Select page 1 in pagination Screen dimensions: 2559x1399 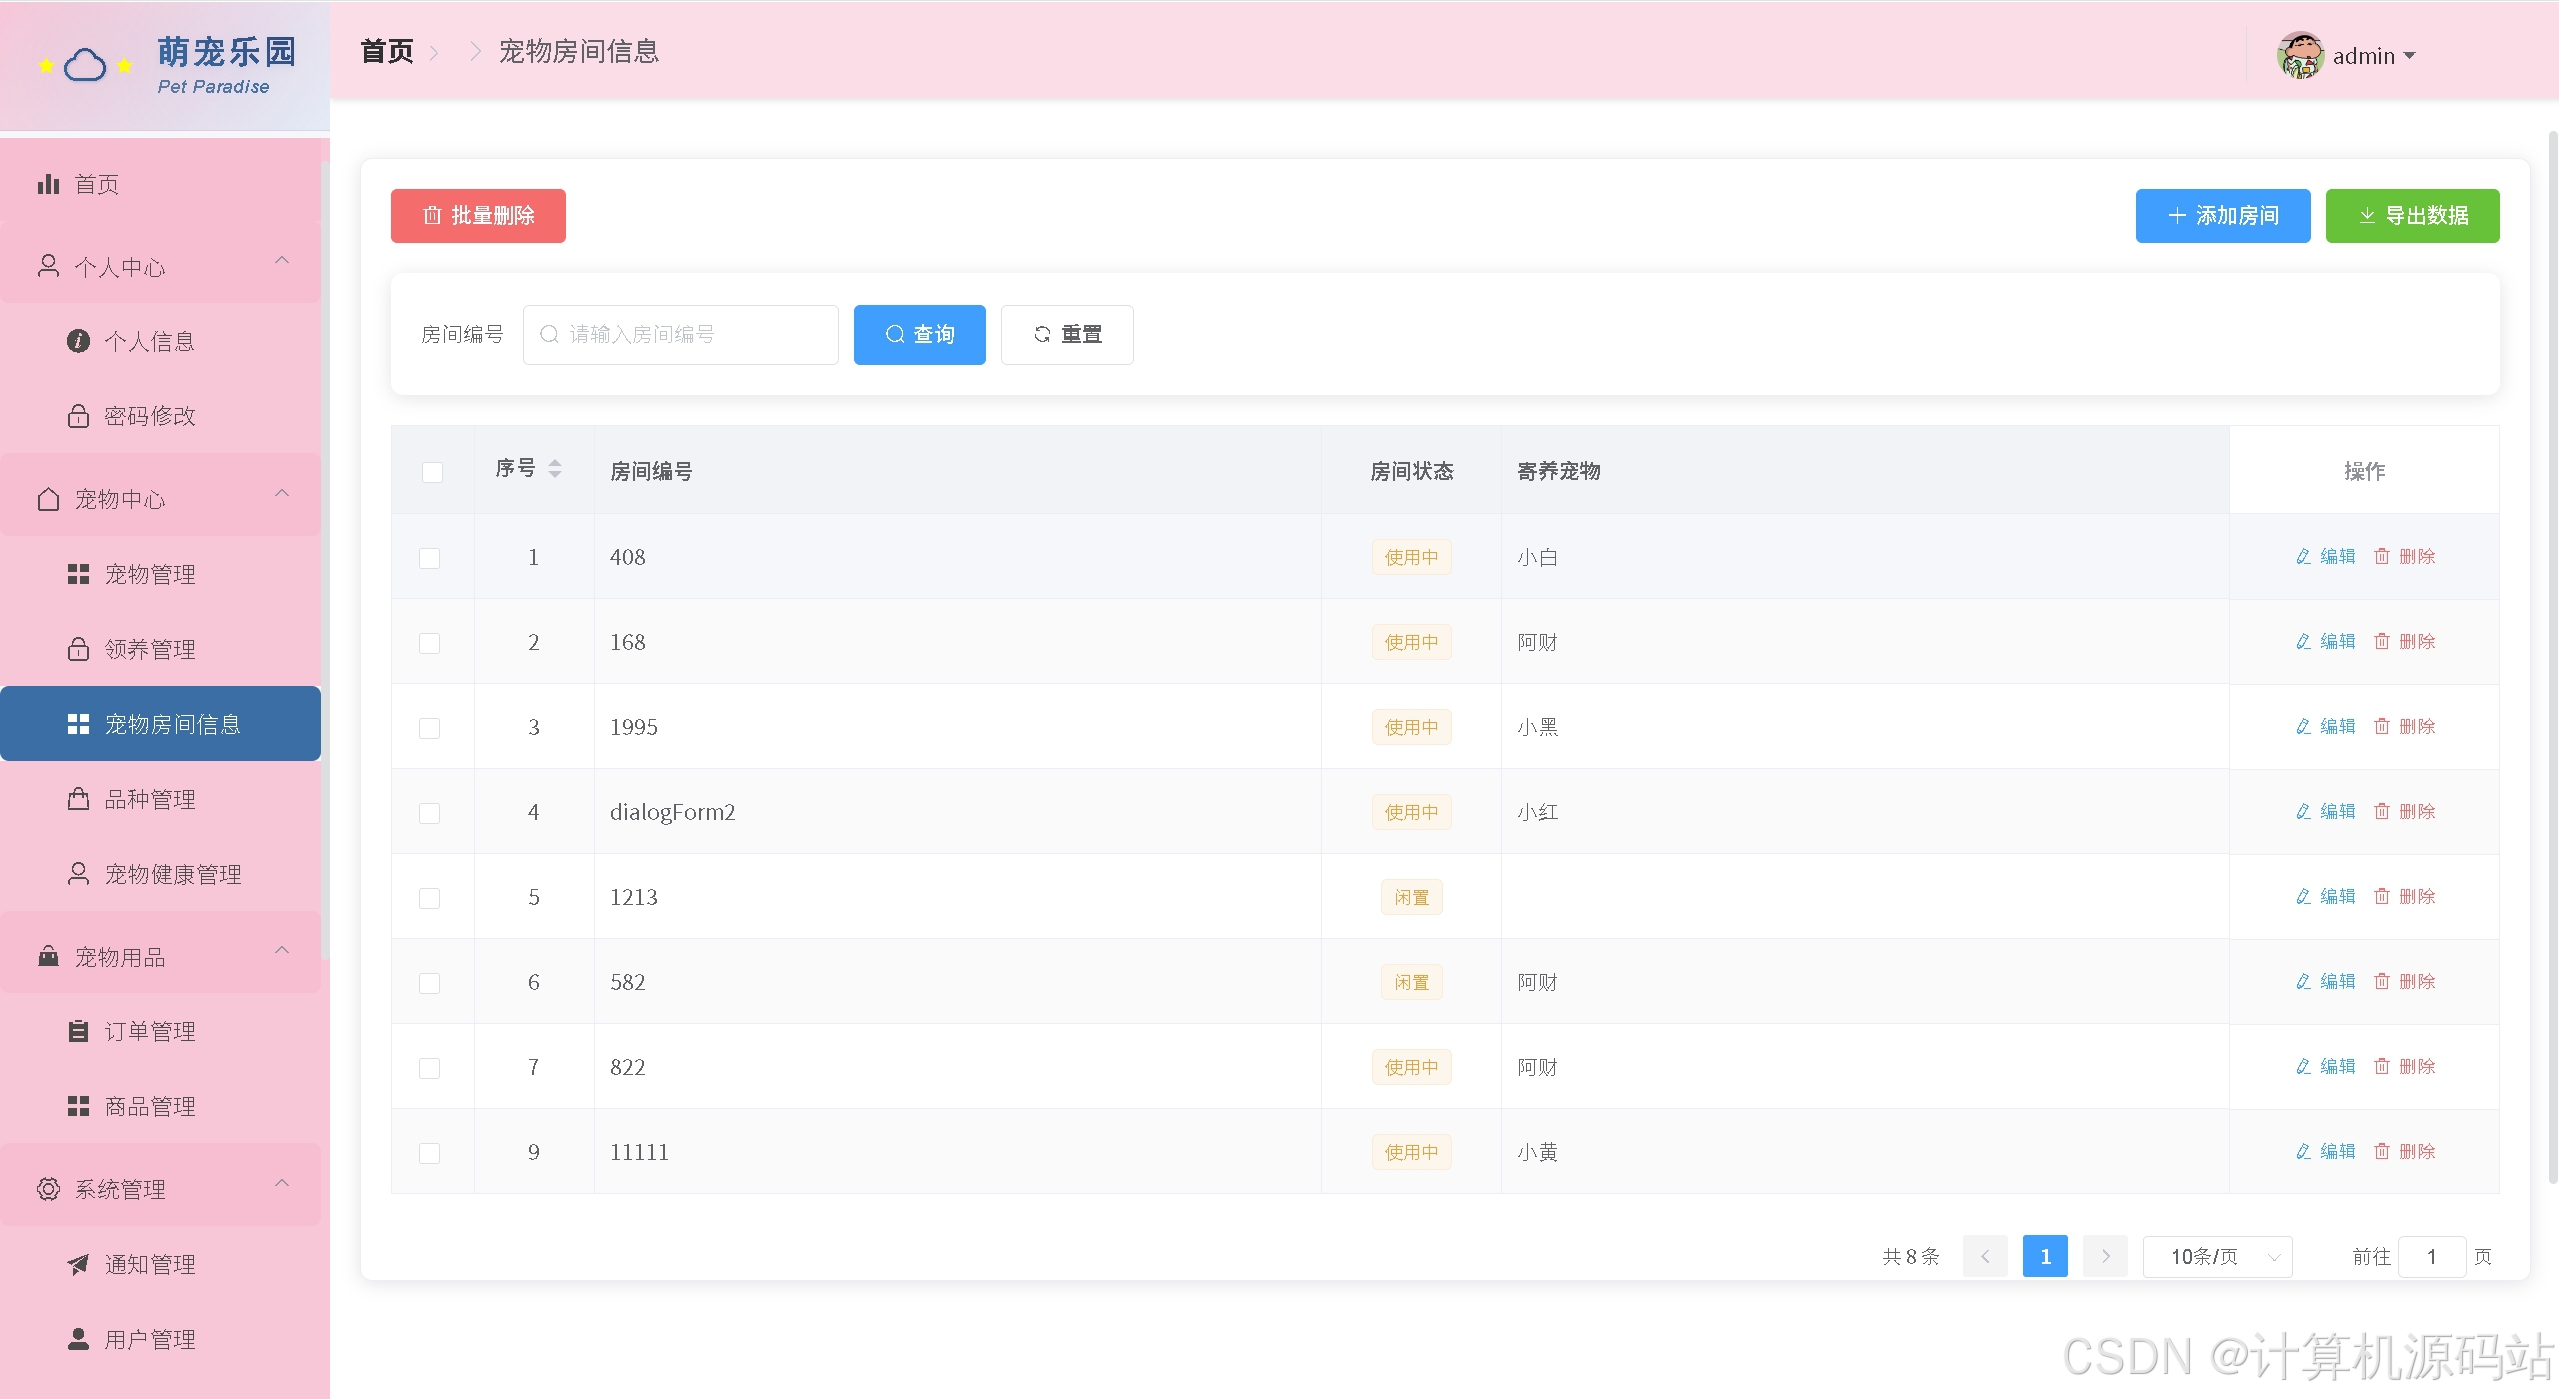2045,1256
